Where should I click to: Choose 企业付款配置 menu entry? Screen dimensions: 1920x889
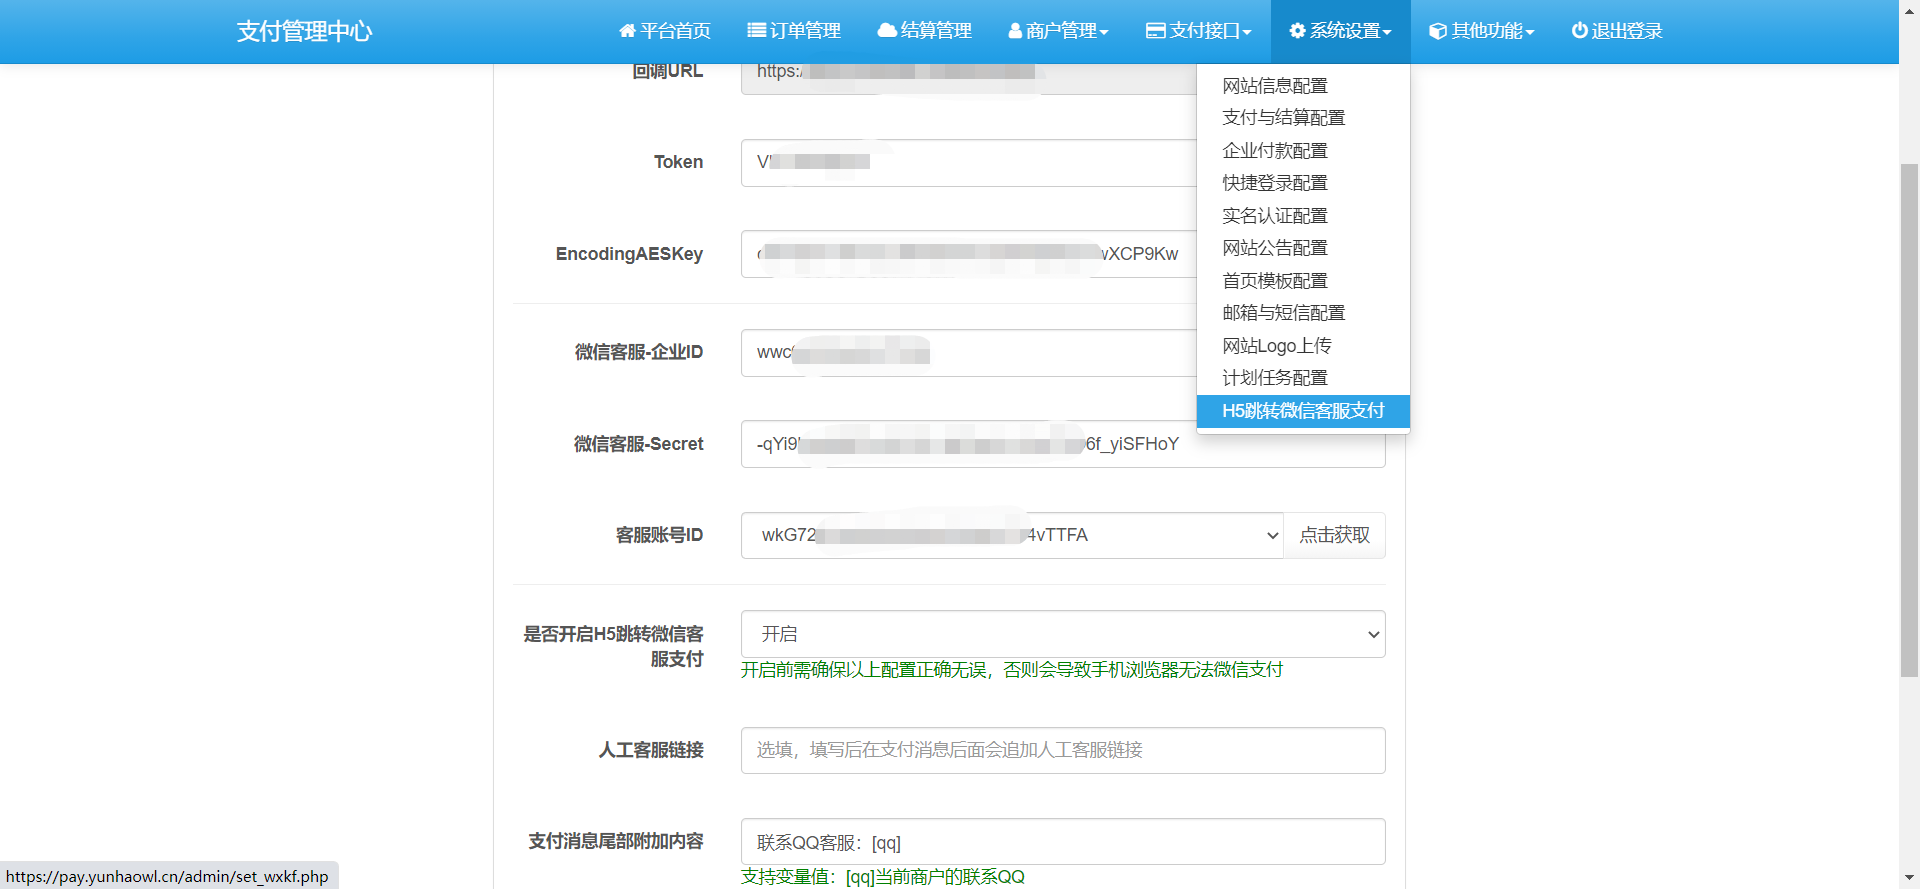coord(1275,151)
